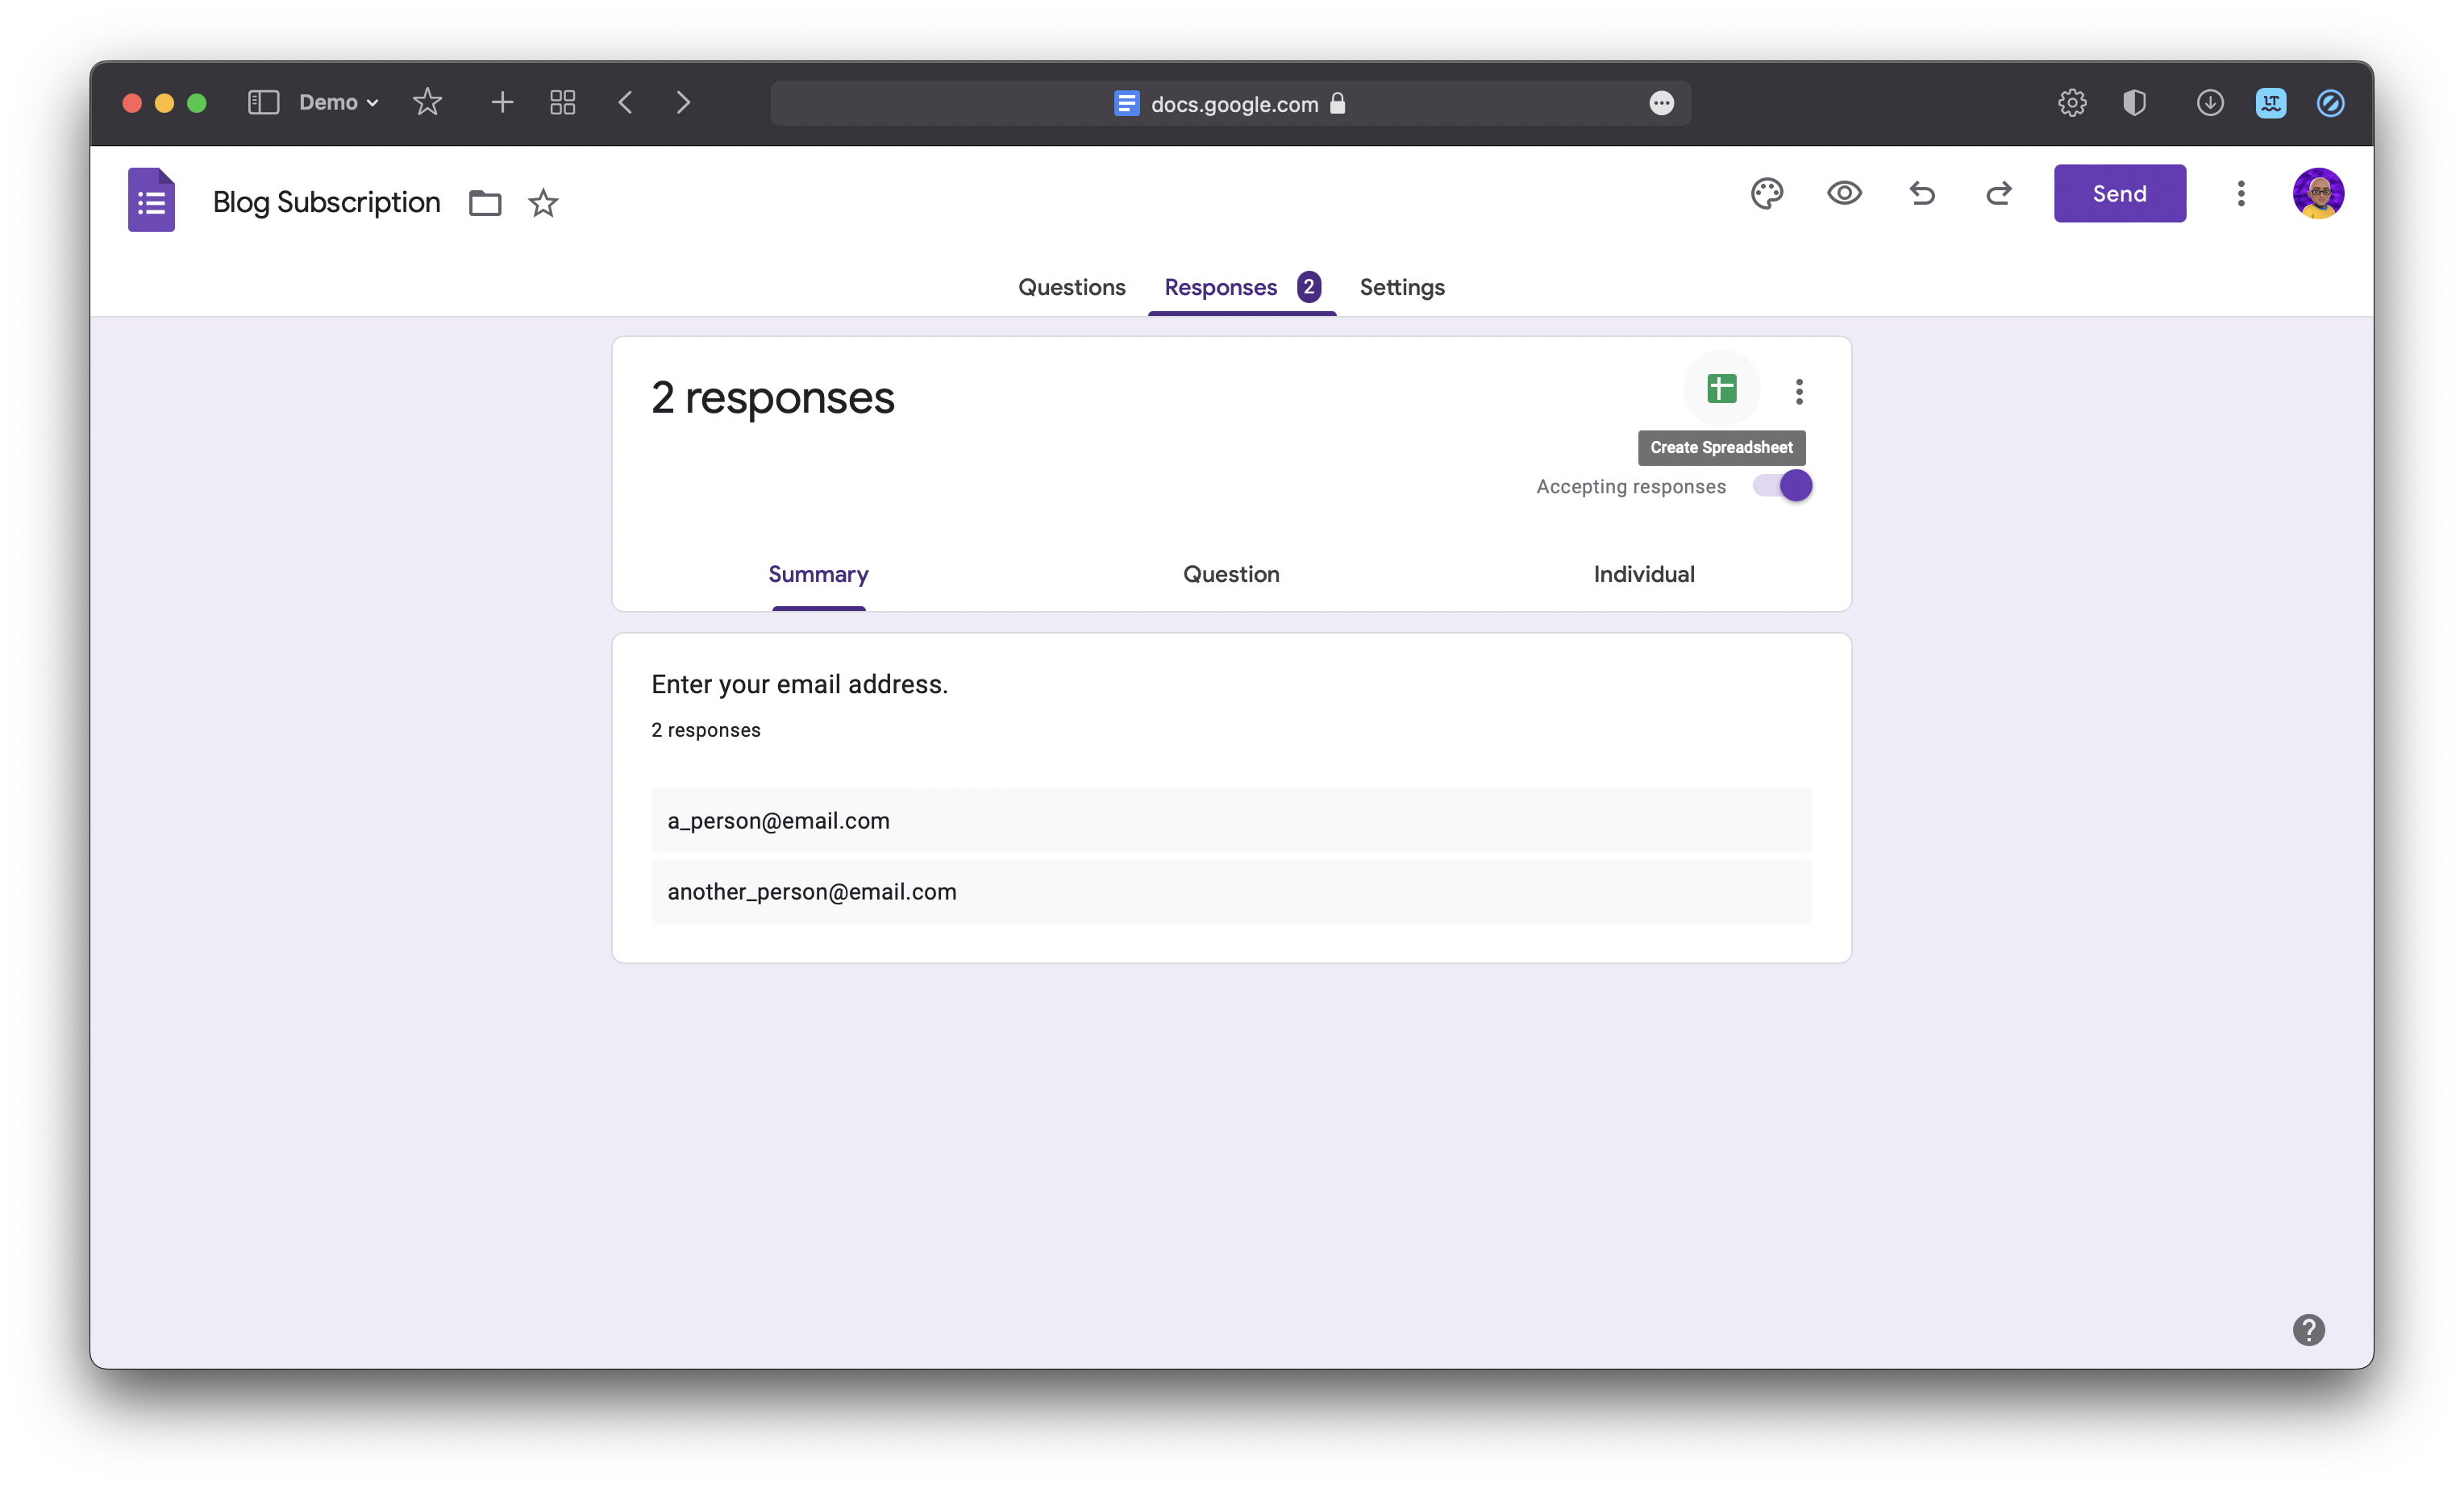
Task: Toggle the browser sidebar panel
Action: [x=263, y=103]
